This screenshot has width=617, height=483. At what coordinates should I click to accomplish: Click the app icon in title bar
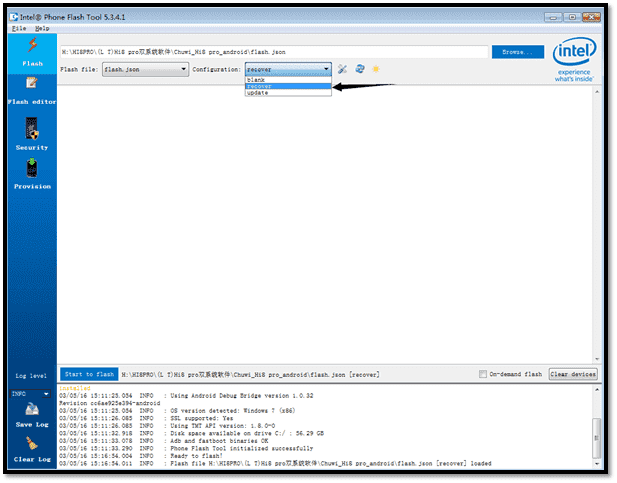pos(14,17)
